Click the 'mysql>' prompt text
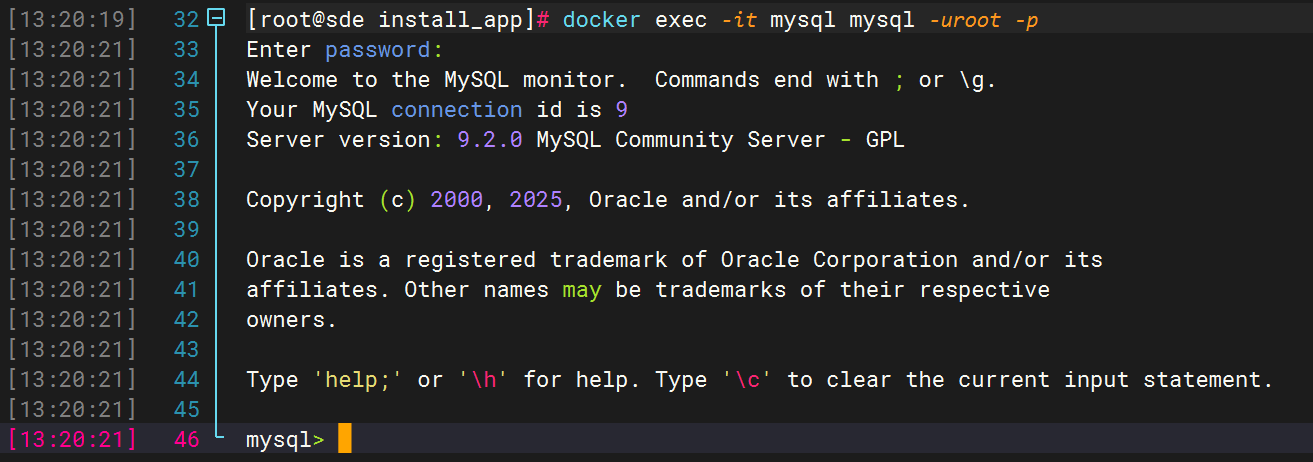 pos(285,439)
